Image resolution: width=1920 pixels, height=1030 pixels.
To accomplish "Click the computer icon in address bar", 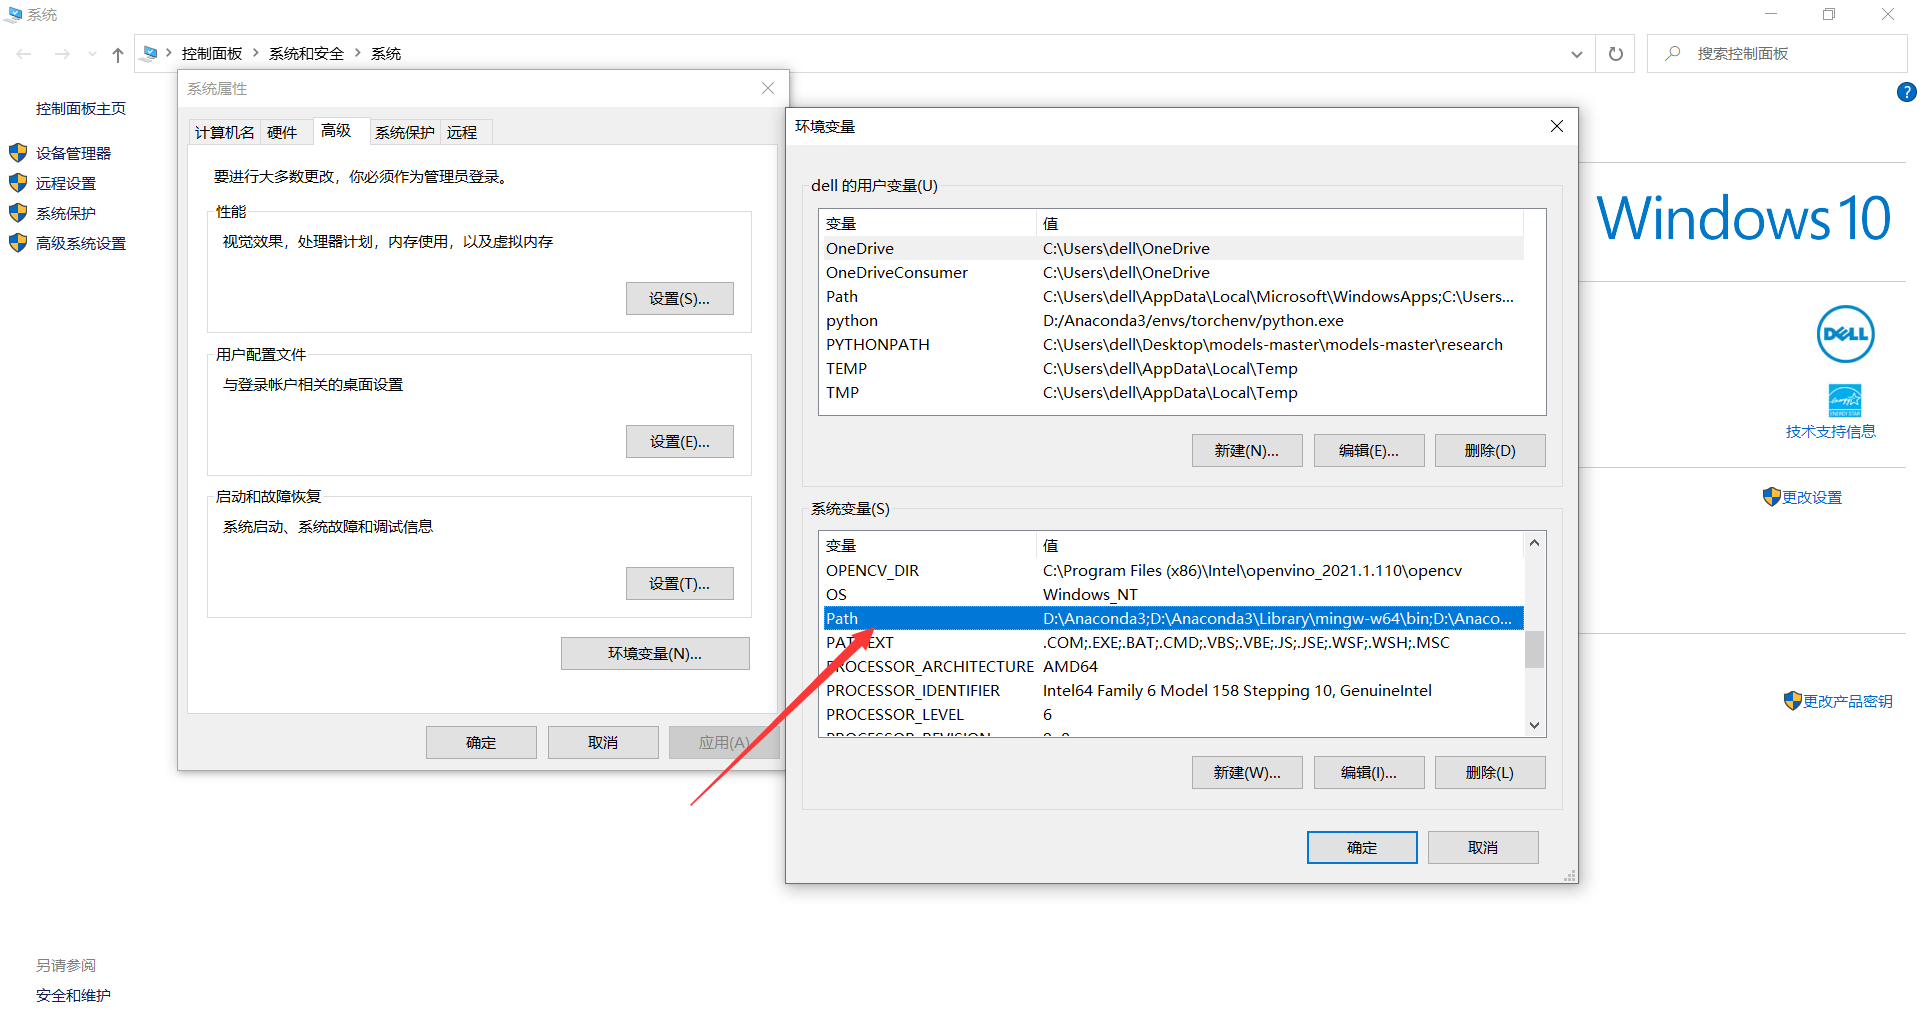I will [x=150, y=53].
